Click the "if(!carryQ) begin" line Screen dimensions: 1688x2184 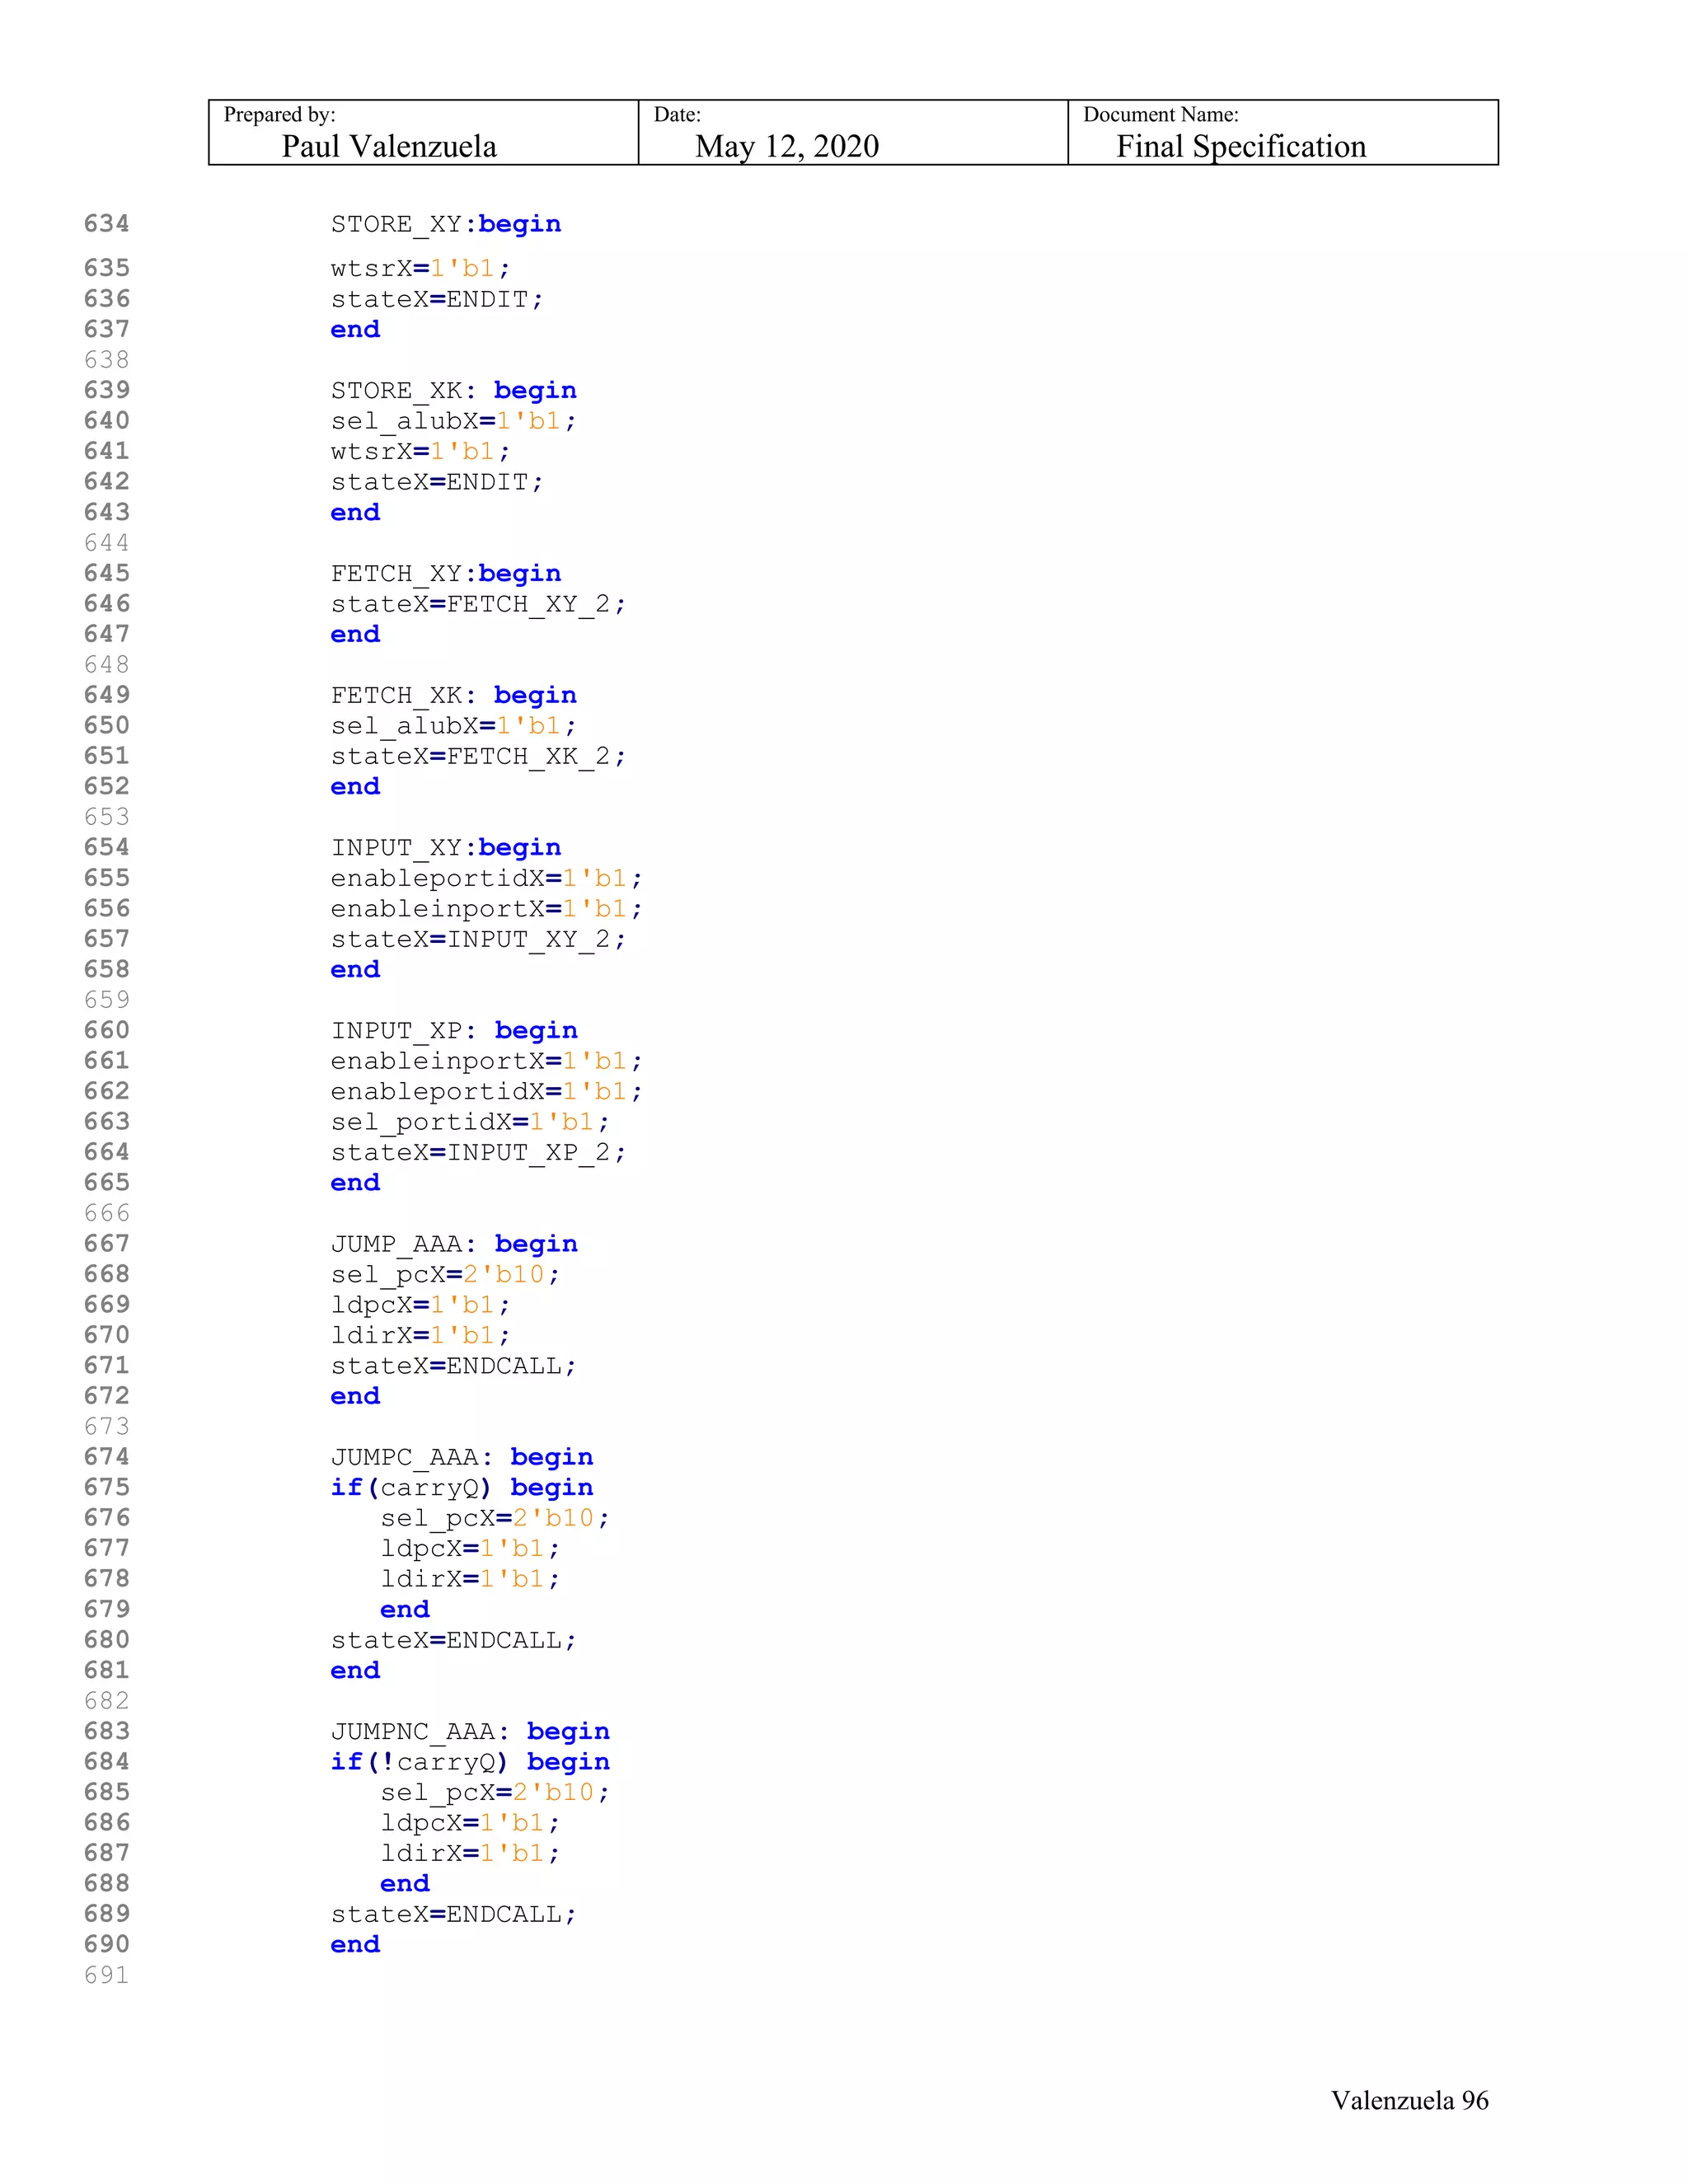(x=470, y=1762)
